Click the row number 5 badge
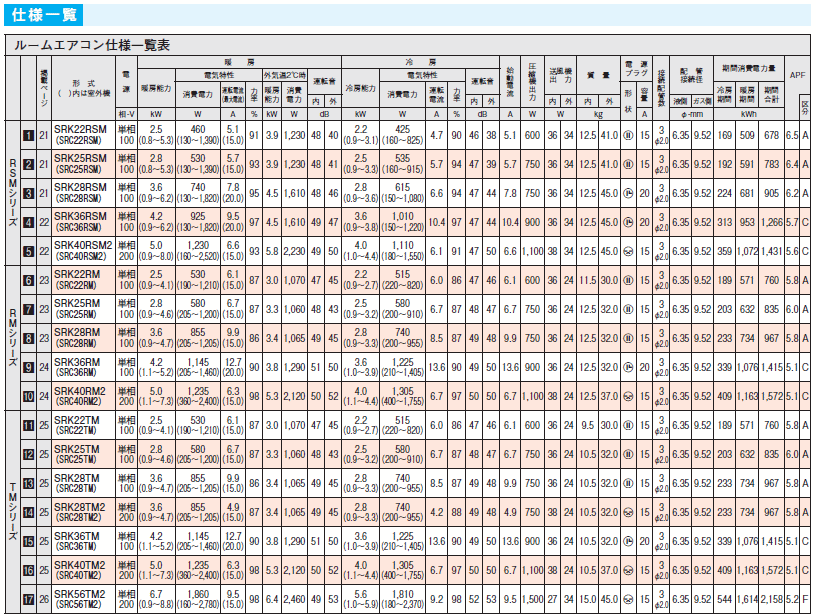The width and height of the screenshot is (816, 614). point(29,251)
